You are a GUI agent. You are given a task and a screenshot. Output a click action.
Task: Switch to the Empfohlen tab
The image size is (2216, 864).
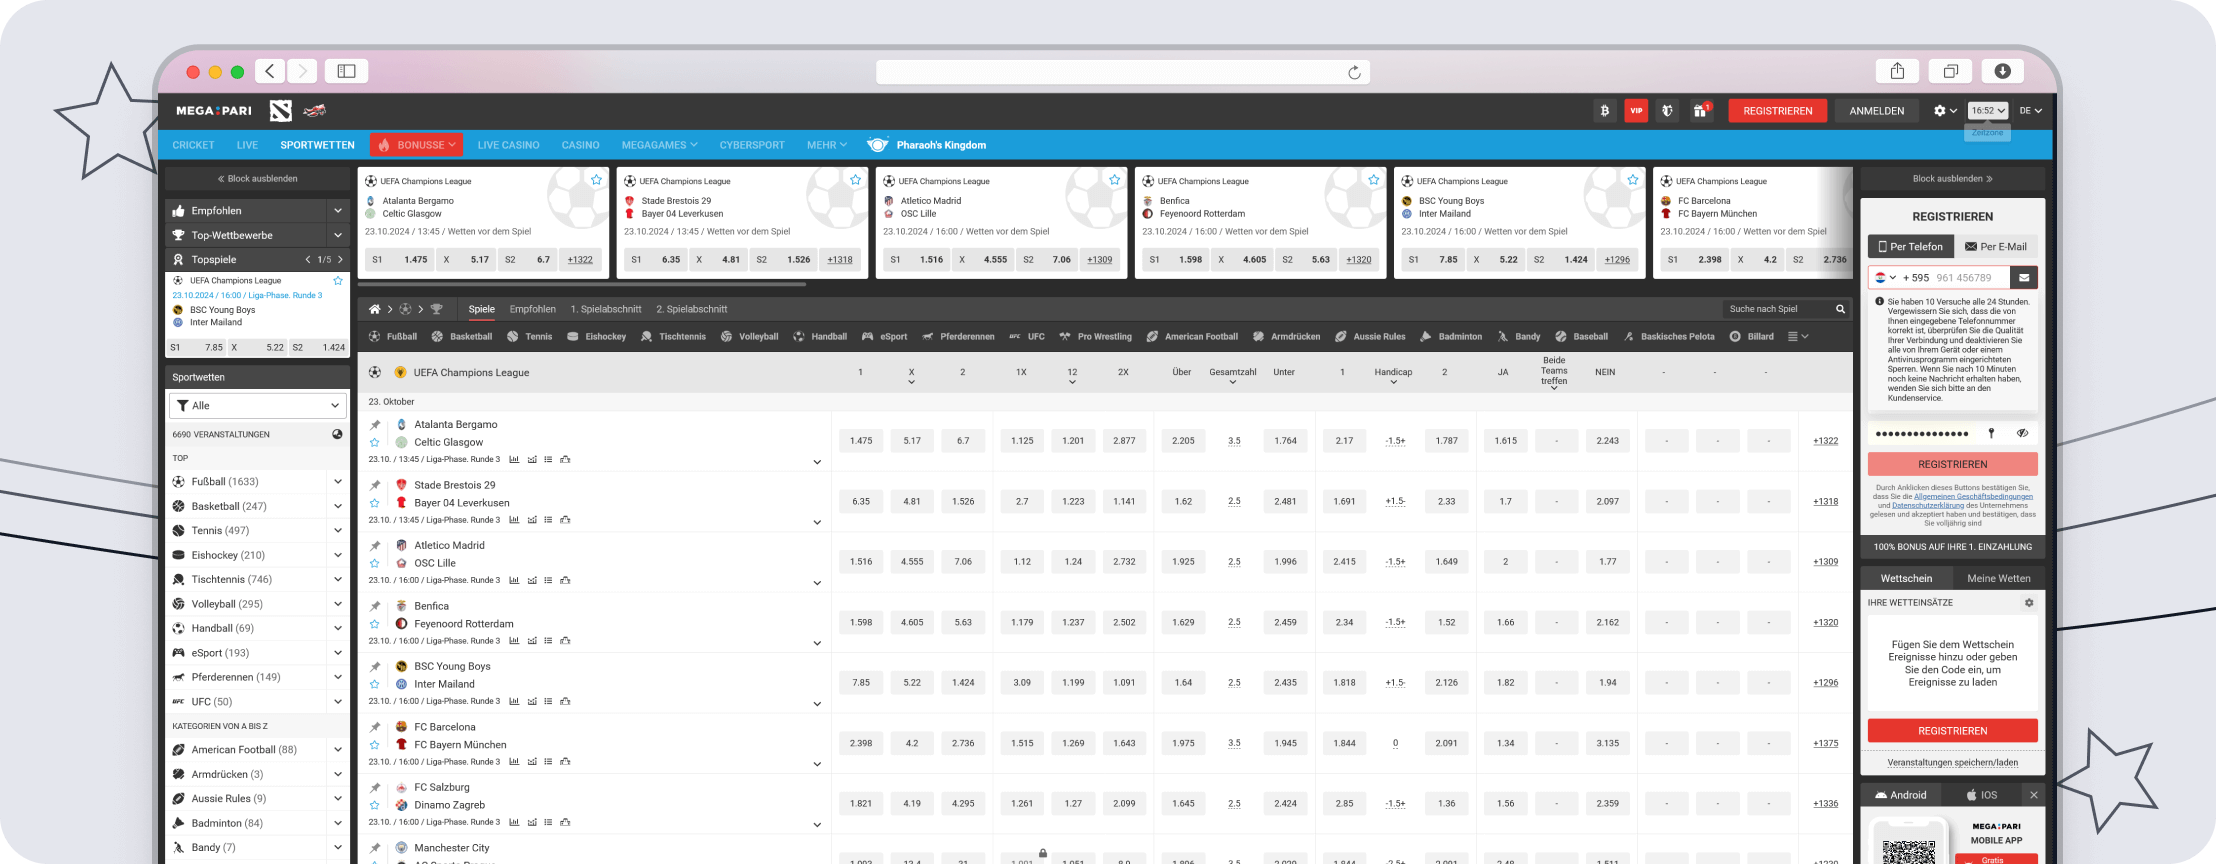(x=532, y=309)
